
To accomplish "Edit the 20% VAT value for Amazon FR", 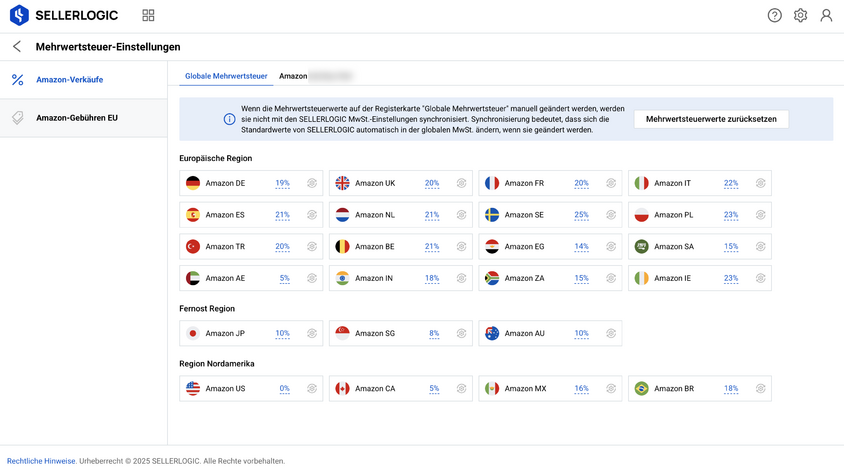I will (x=581, y=183).
